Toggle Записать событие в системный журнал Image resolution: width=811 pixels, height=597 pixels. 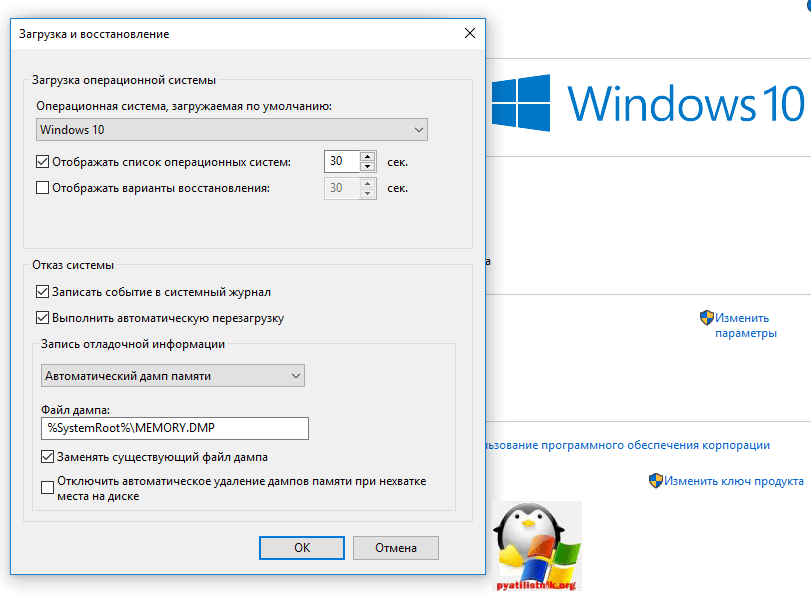(42, 292)
